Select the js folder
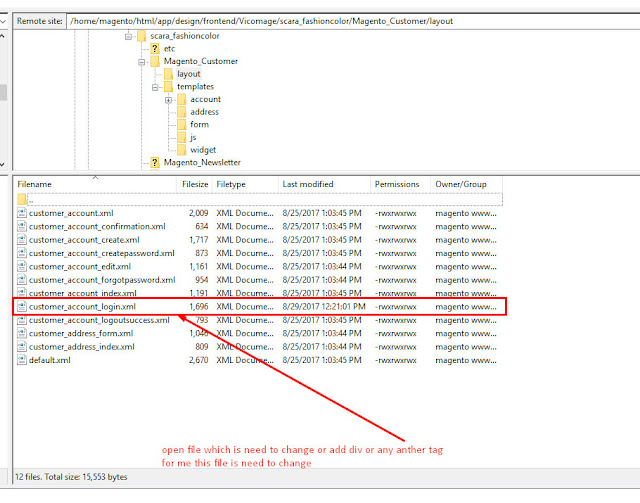This screenshot has height=503, width=640. 193,137
